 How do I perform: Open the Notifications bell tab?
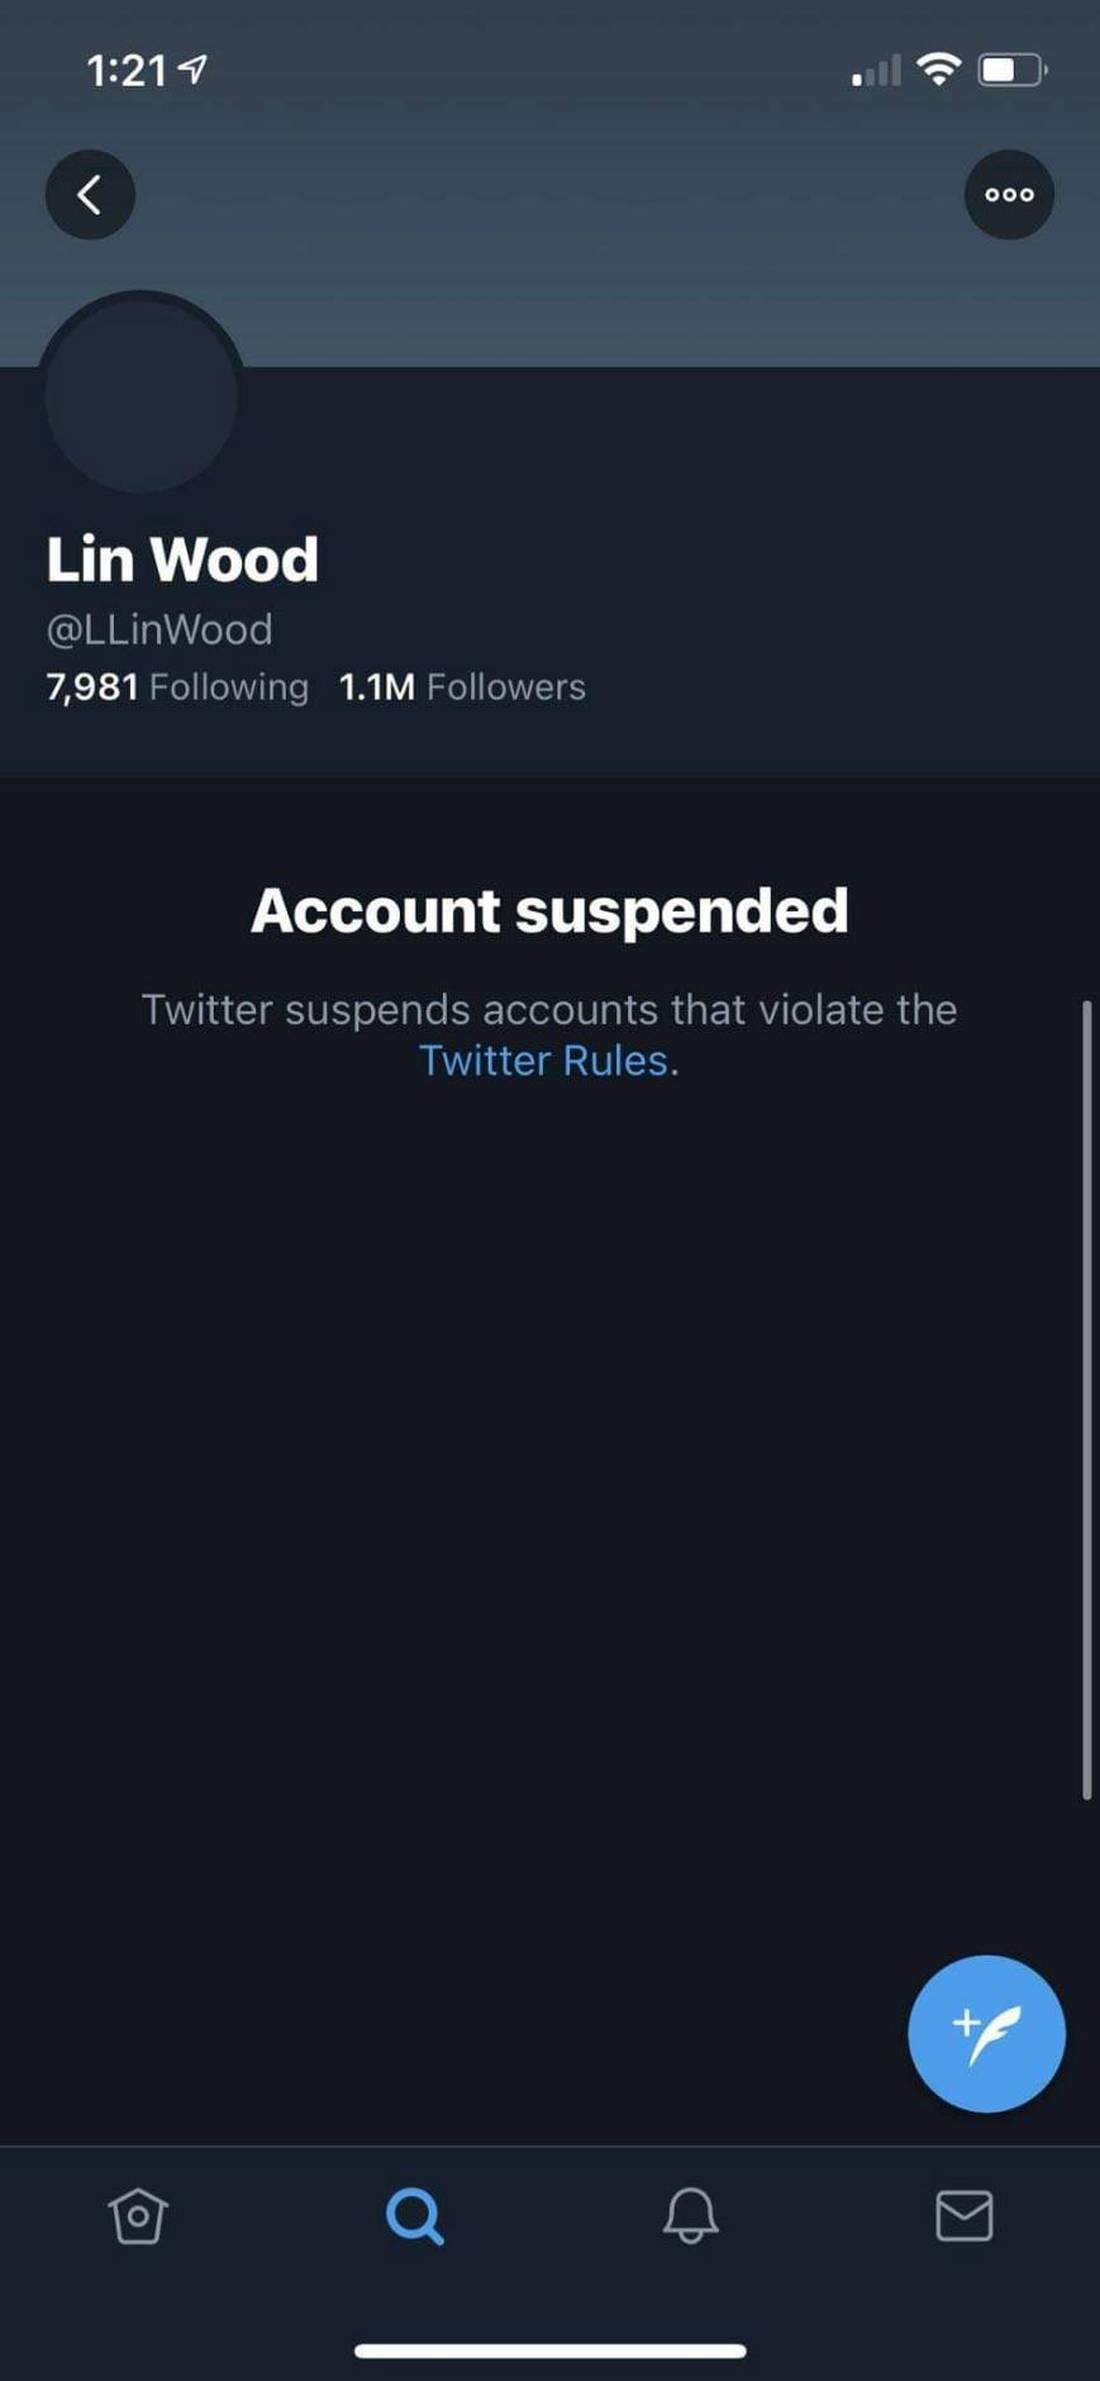(x=690, y=2215)
